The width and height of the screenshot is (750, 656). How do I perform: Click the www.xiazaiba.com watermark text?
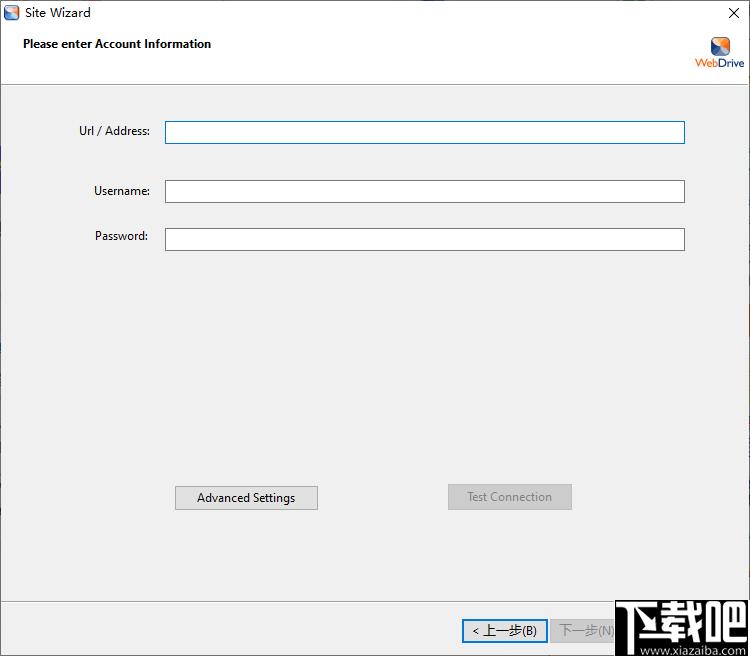(682, 648)
